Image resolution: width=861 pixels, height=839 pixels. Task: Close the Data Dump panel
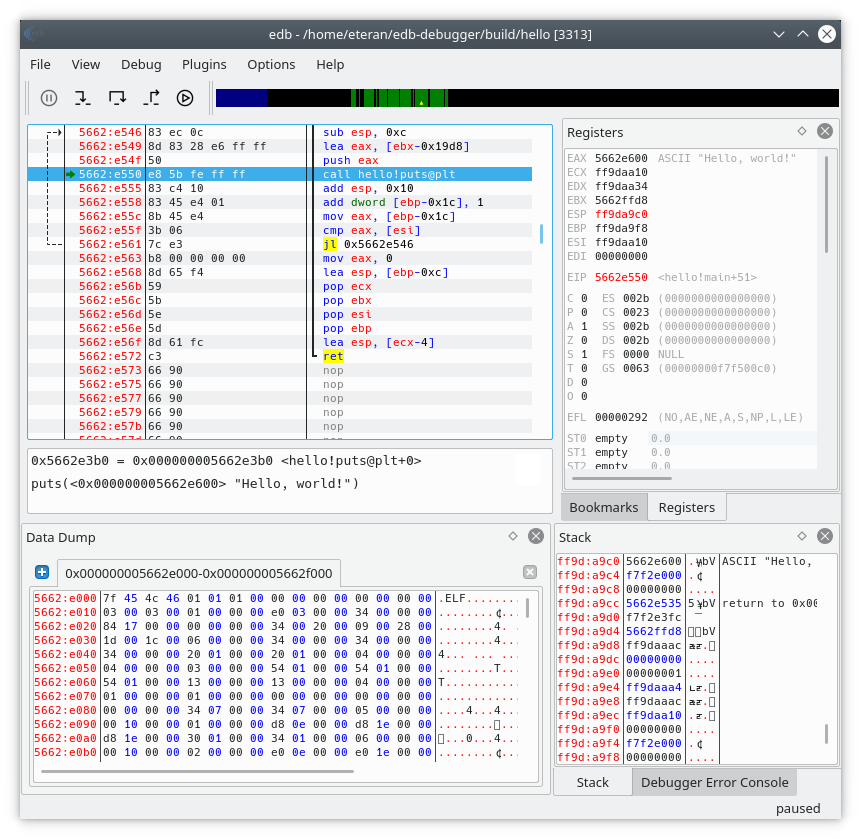pos(536,536)
